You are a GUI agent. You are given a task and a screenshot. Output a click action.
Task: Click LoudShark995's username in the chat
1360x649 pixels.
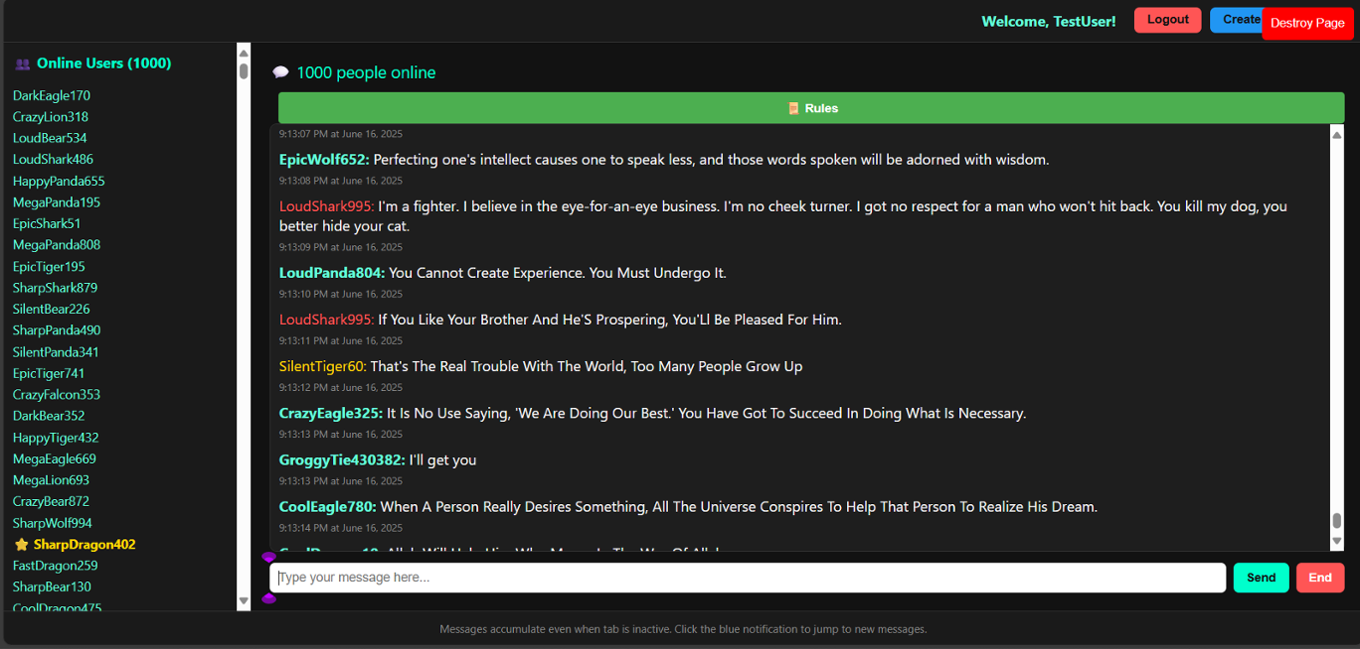click(325, 205)
